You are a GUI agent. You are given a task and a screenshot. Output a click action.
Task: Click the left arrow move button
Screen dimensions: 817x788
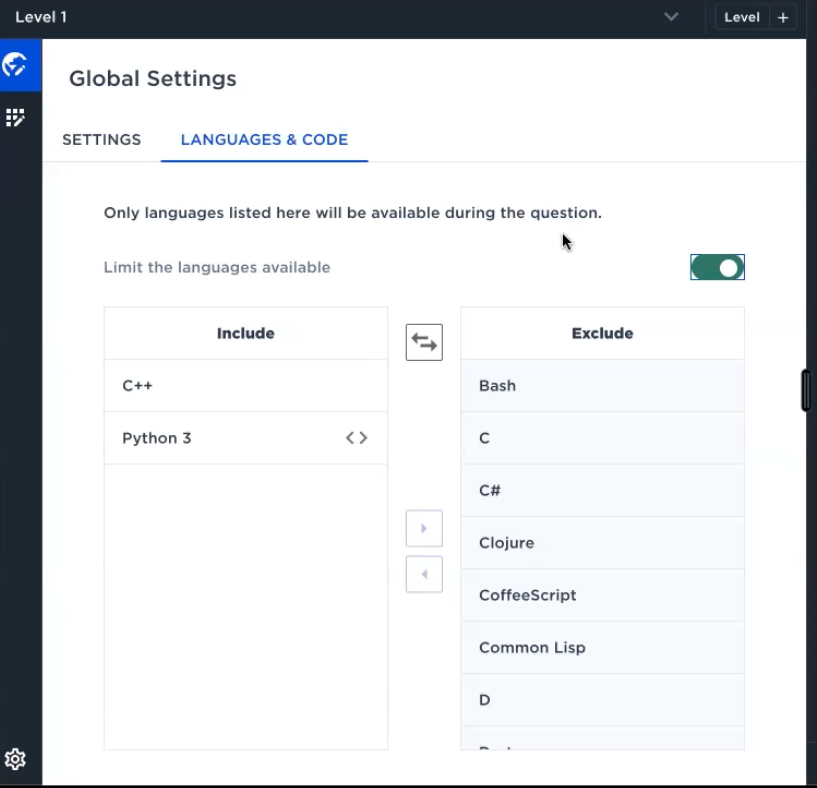tap(424, 574)
